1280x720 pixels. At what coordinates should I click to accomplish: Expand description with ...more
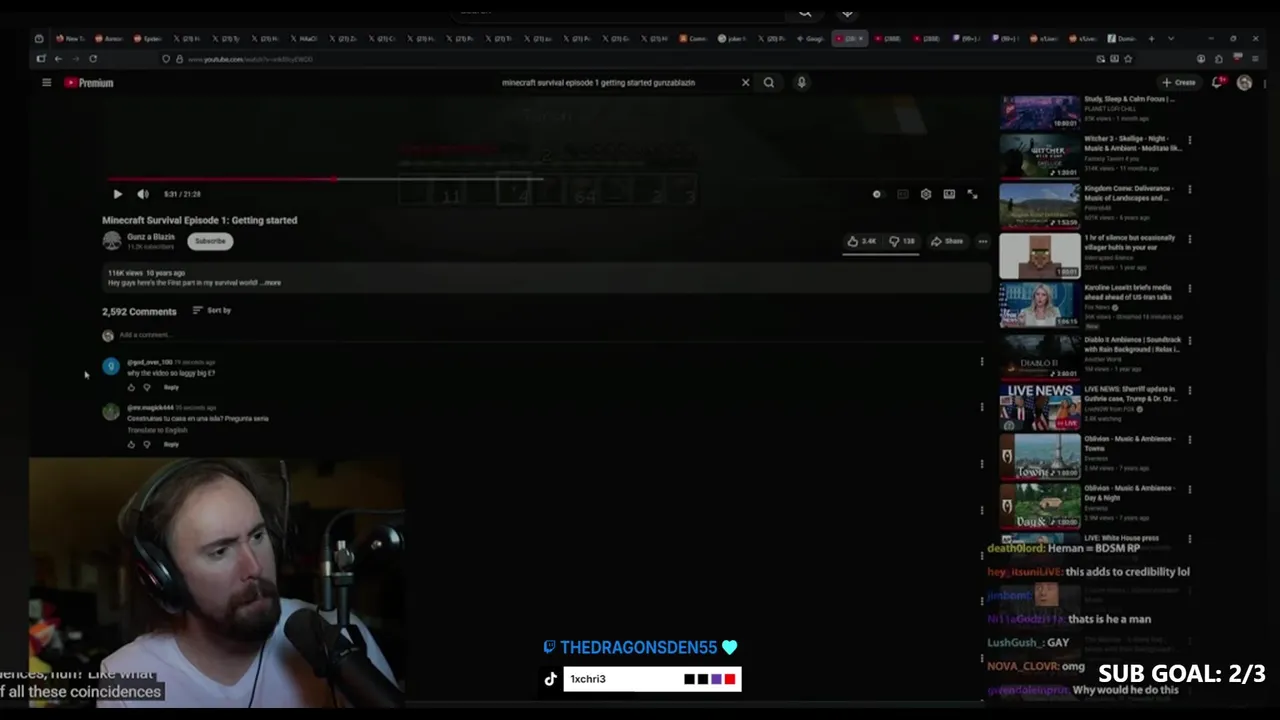click(x=271, y=283)
